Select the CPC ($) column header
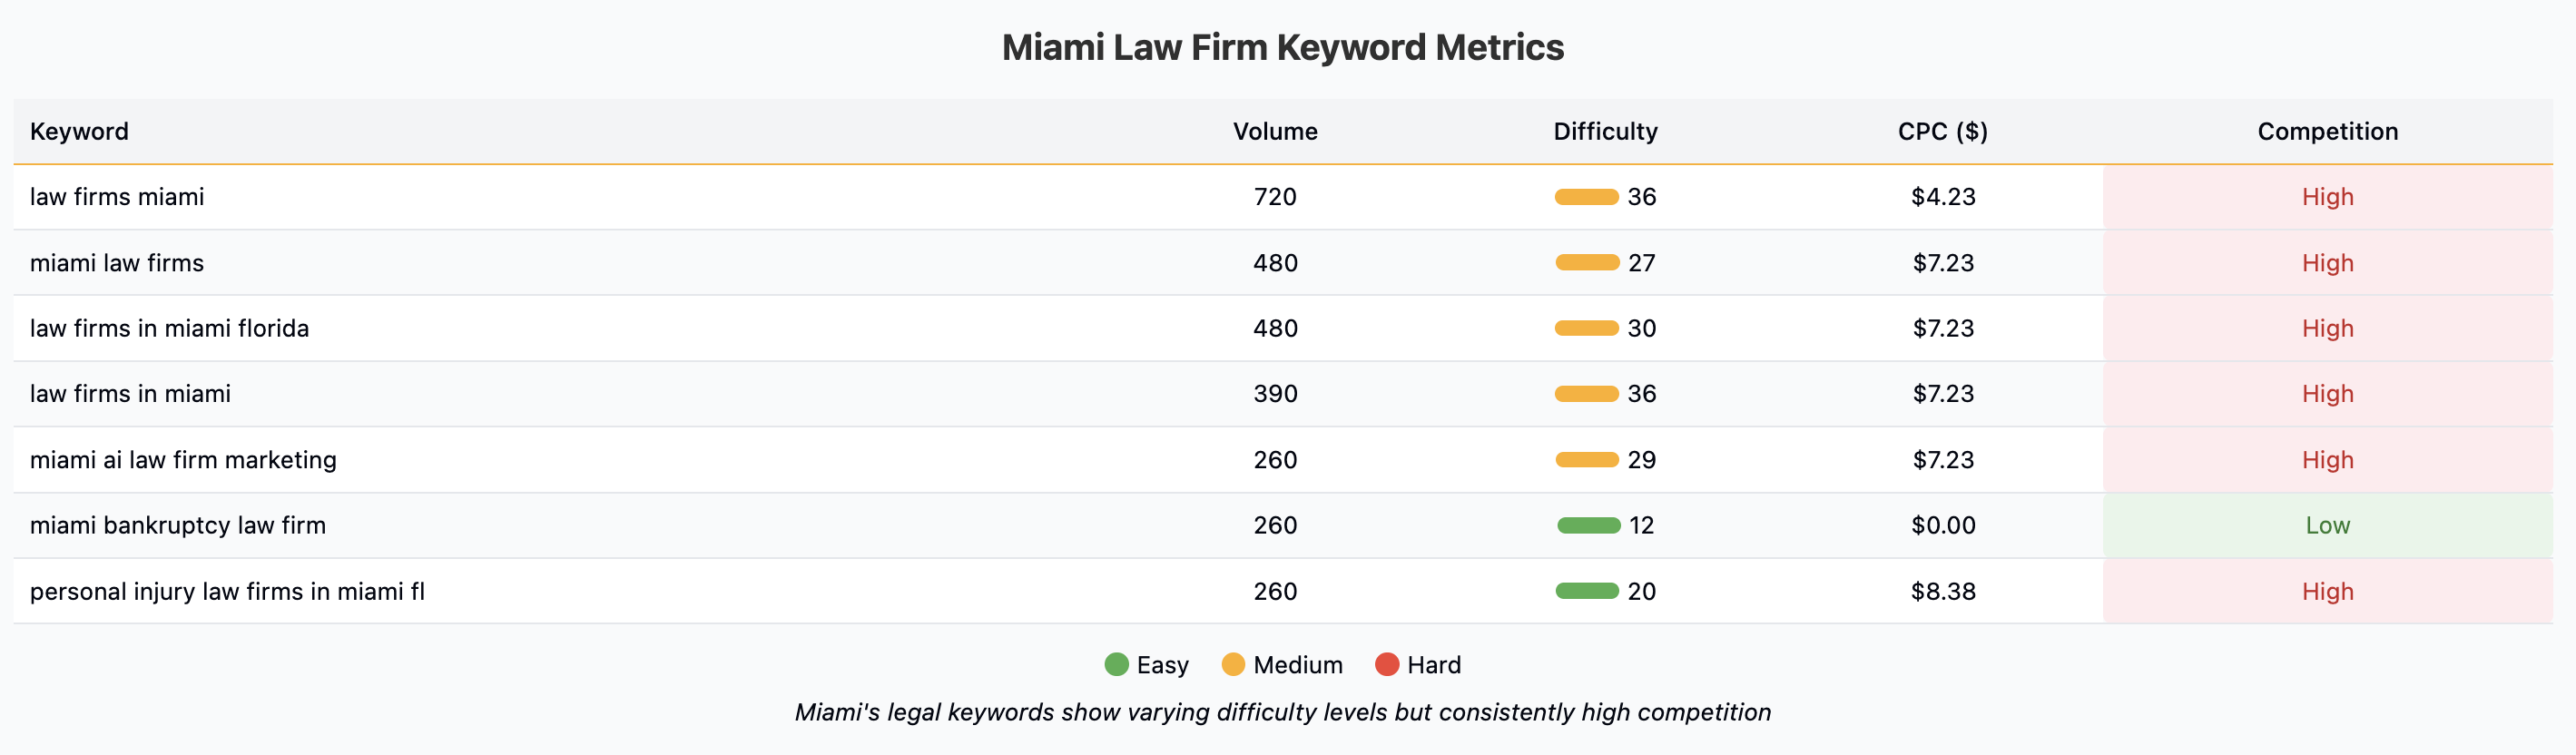Viewport: 2576px width, 755px height. 1942,131
